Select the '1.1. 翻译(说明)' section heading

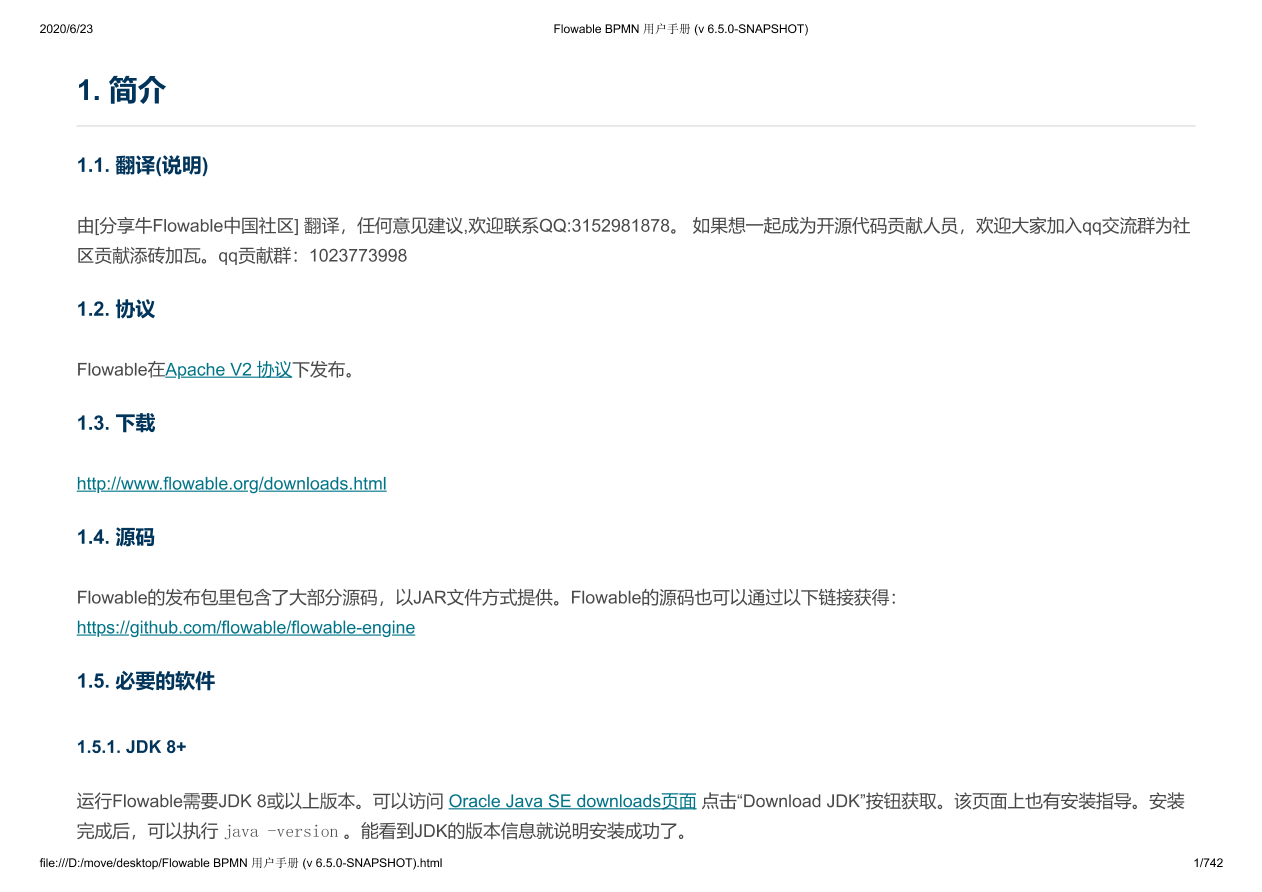(x=142, y=166)
